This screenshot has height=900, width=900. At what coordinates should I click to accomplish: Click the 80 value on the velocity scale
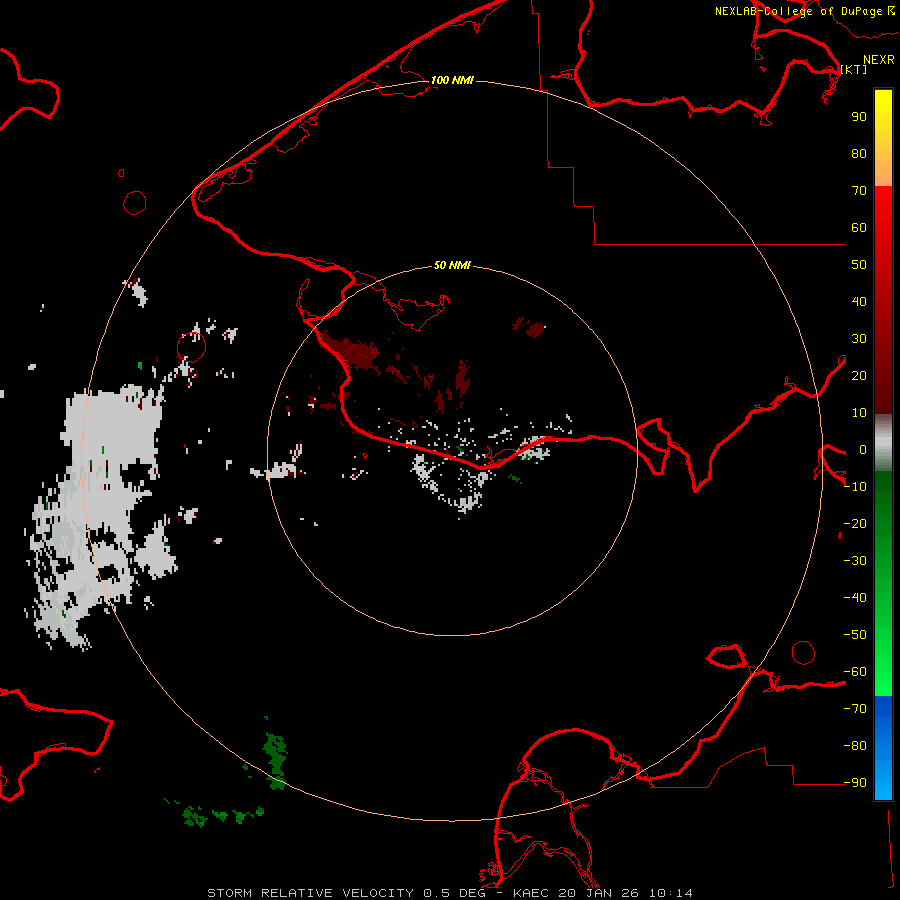(859, 154)
